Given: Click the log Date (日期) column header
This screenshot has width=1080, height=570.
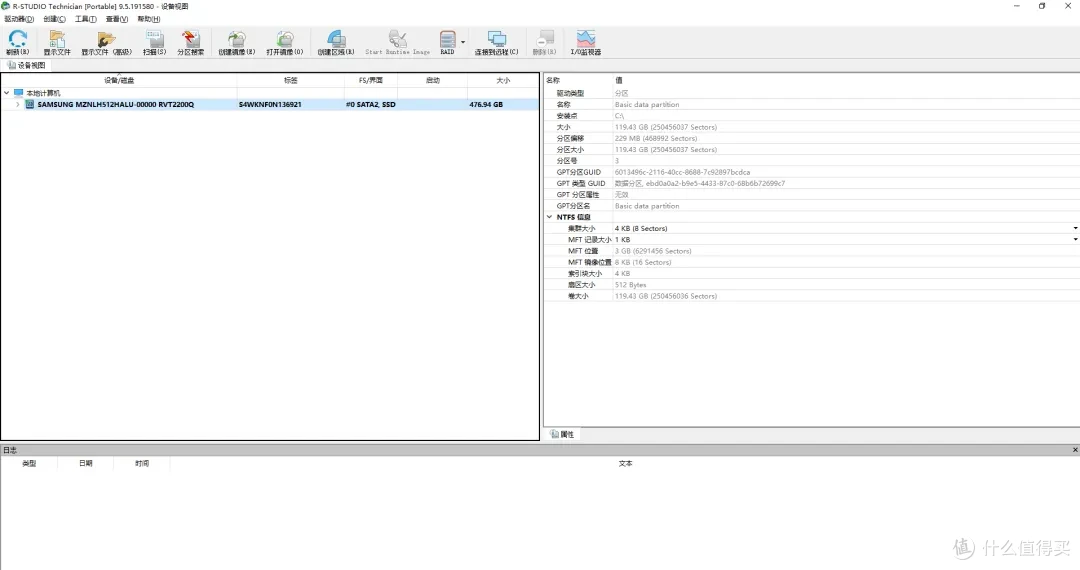Looking at the screenshot, I should (x=85, y=464).
